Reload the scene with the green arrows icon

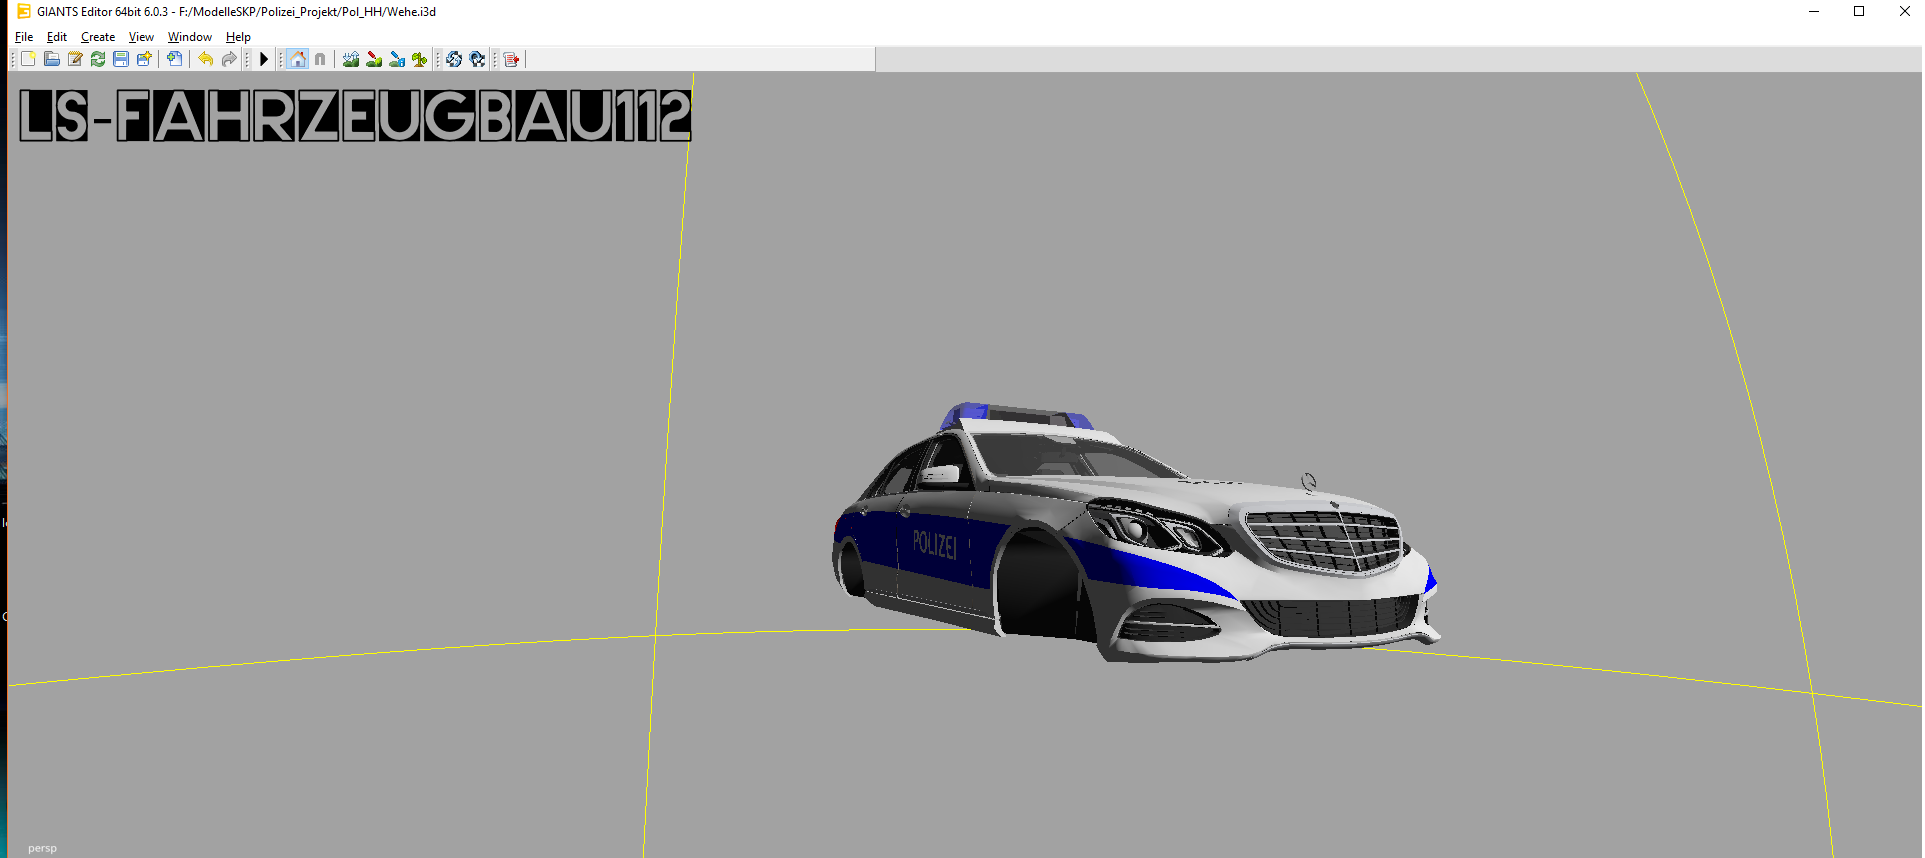[98, 59]
